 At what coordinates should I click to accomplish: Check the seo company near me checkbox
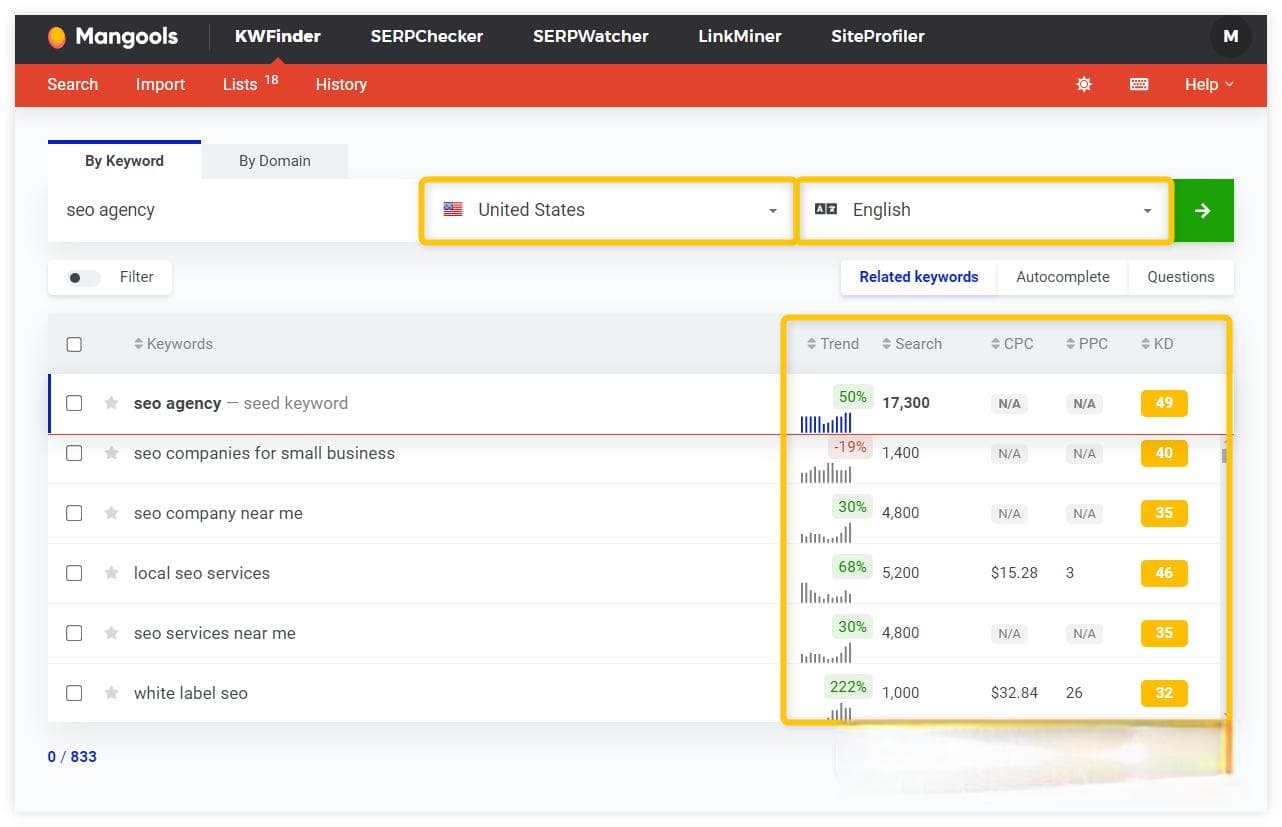click(x=74, y=513)
